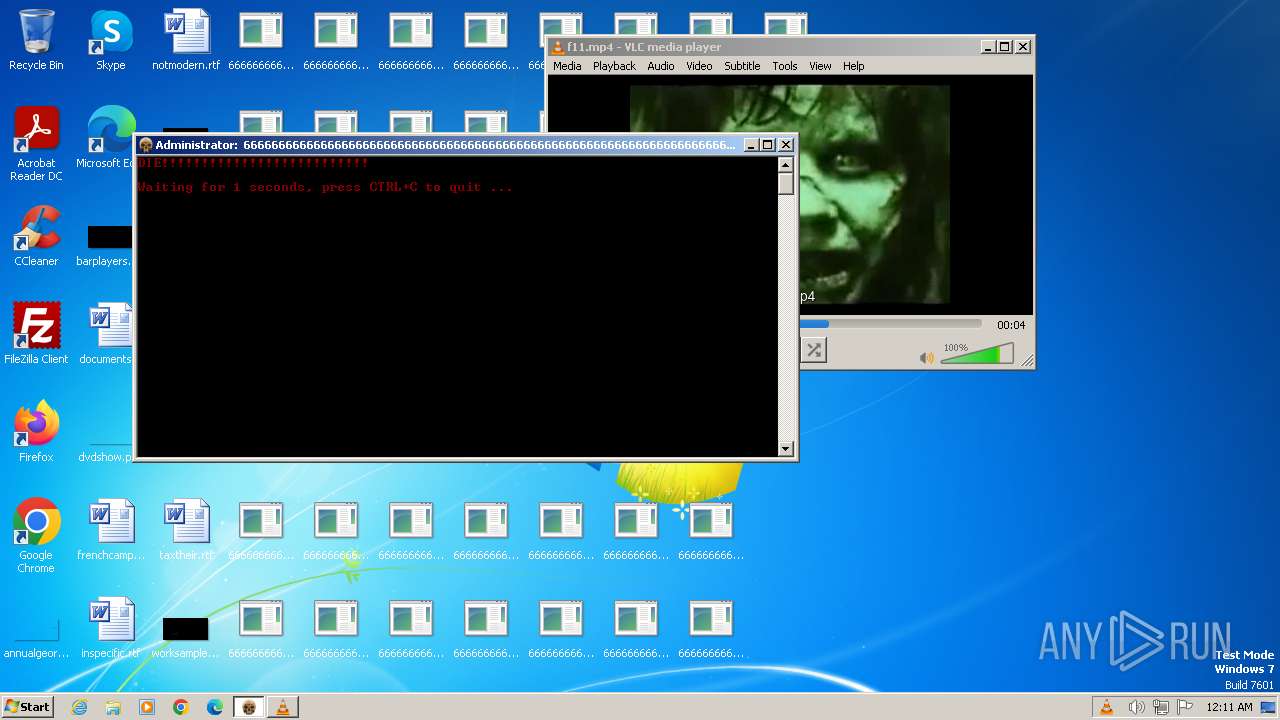The image size is (1280, 720).
Task: Open the Video menu in VLC
Action: point(699,66)
